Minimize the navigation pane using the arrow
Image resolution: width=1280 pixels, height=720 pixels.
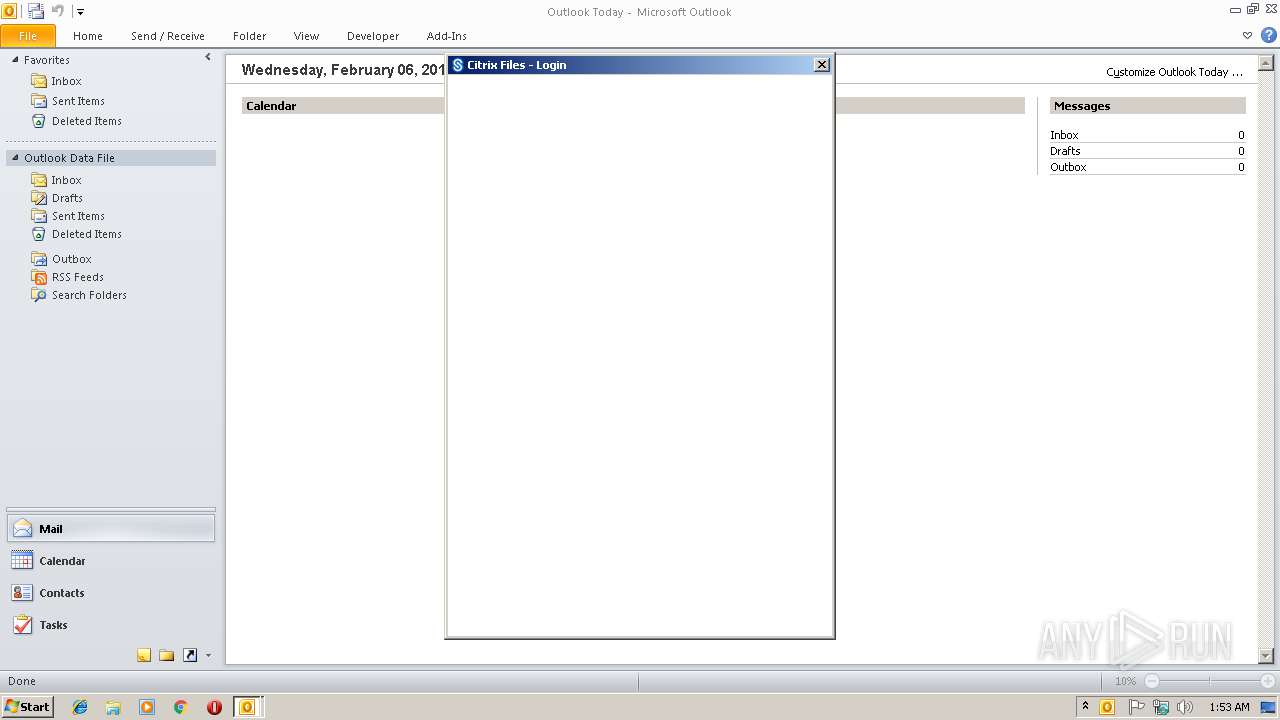208,58
